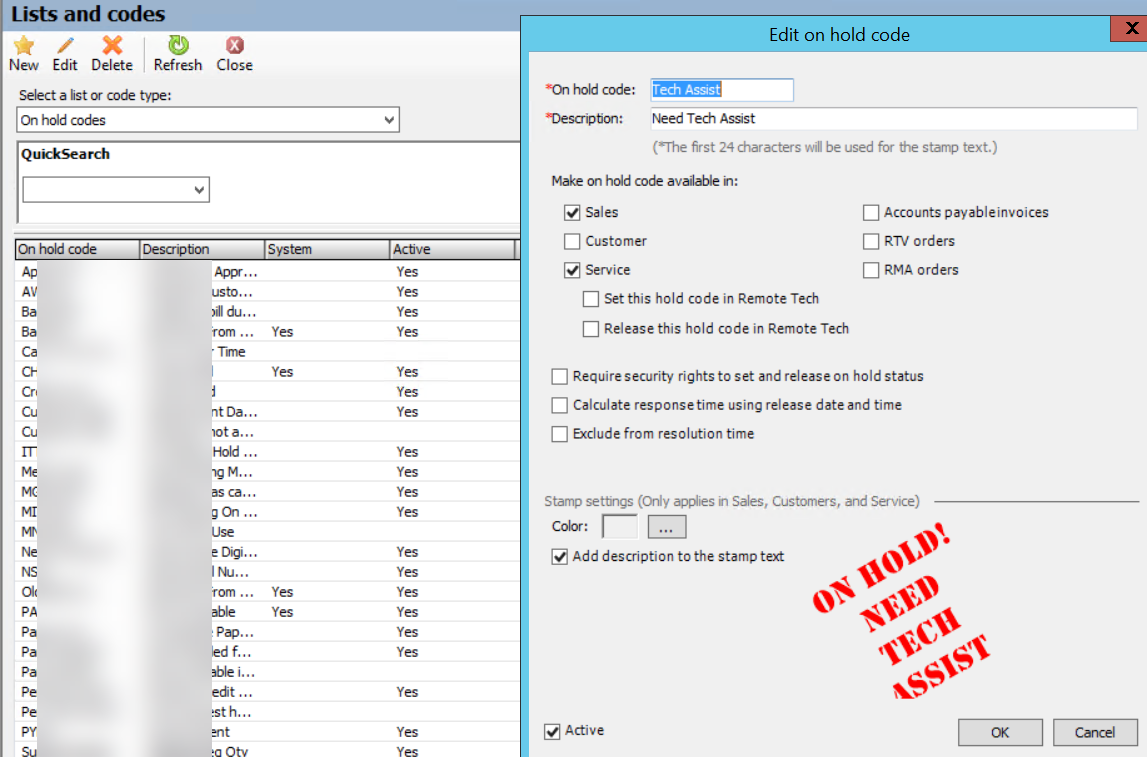Viewport: 1147px width, 757px height.
Task: Select the row ending with 'nt Da…'
Action: pos(267,412)
